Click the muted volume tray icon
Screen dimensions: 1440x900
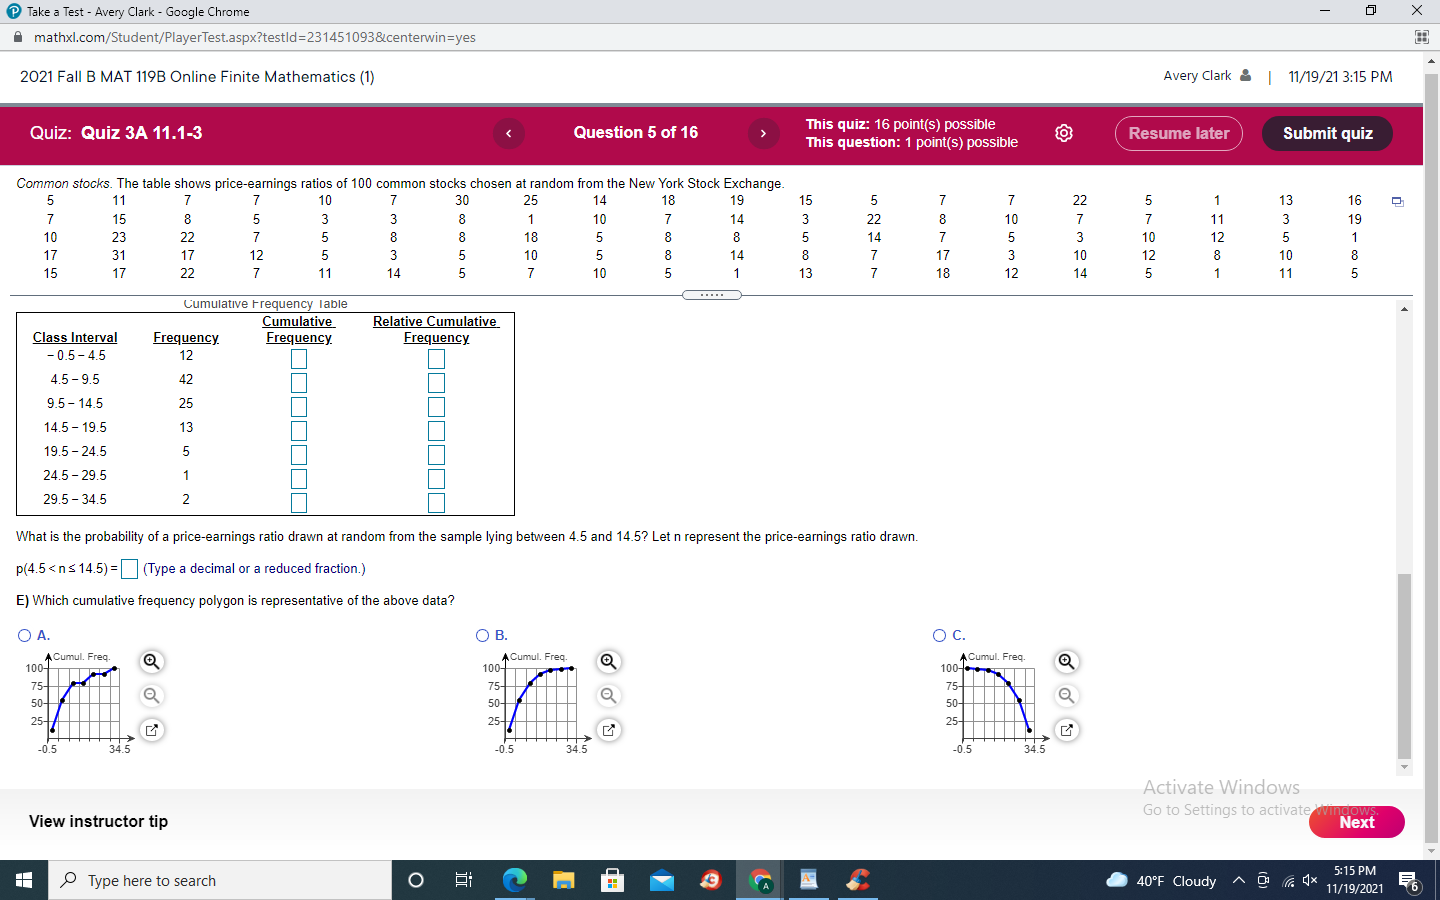(1310, 881)
